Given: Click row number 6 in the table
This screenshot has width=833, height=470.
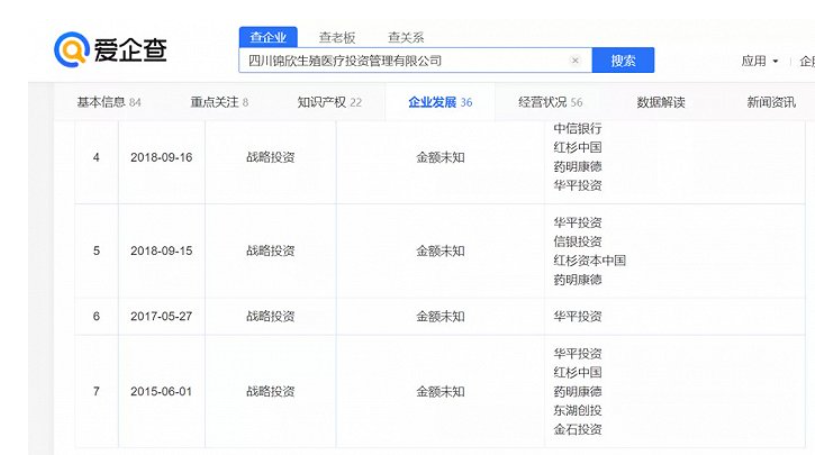Looking at the screenshot, I should pos(96,316).
